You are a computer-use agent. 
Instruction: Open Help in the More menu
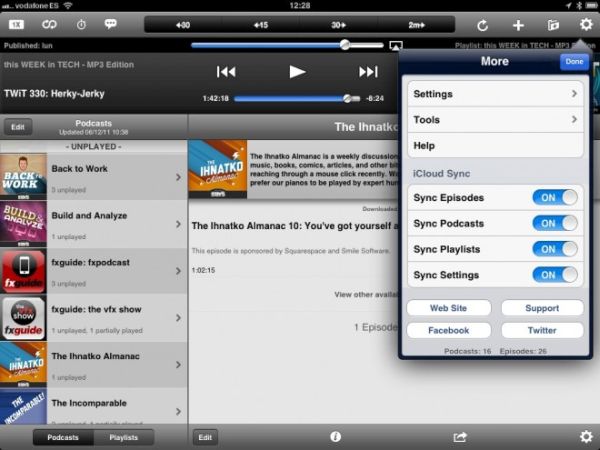pyautogui.click(x=496, y=145)
